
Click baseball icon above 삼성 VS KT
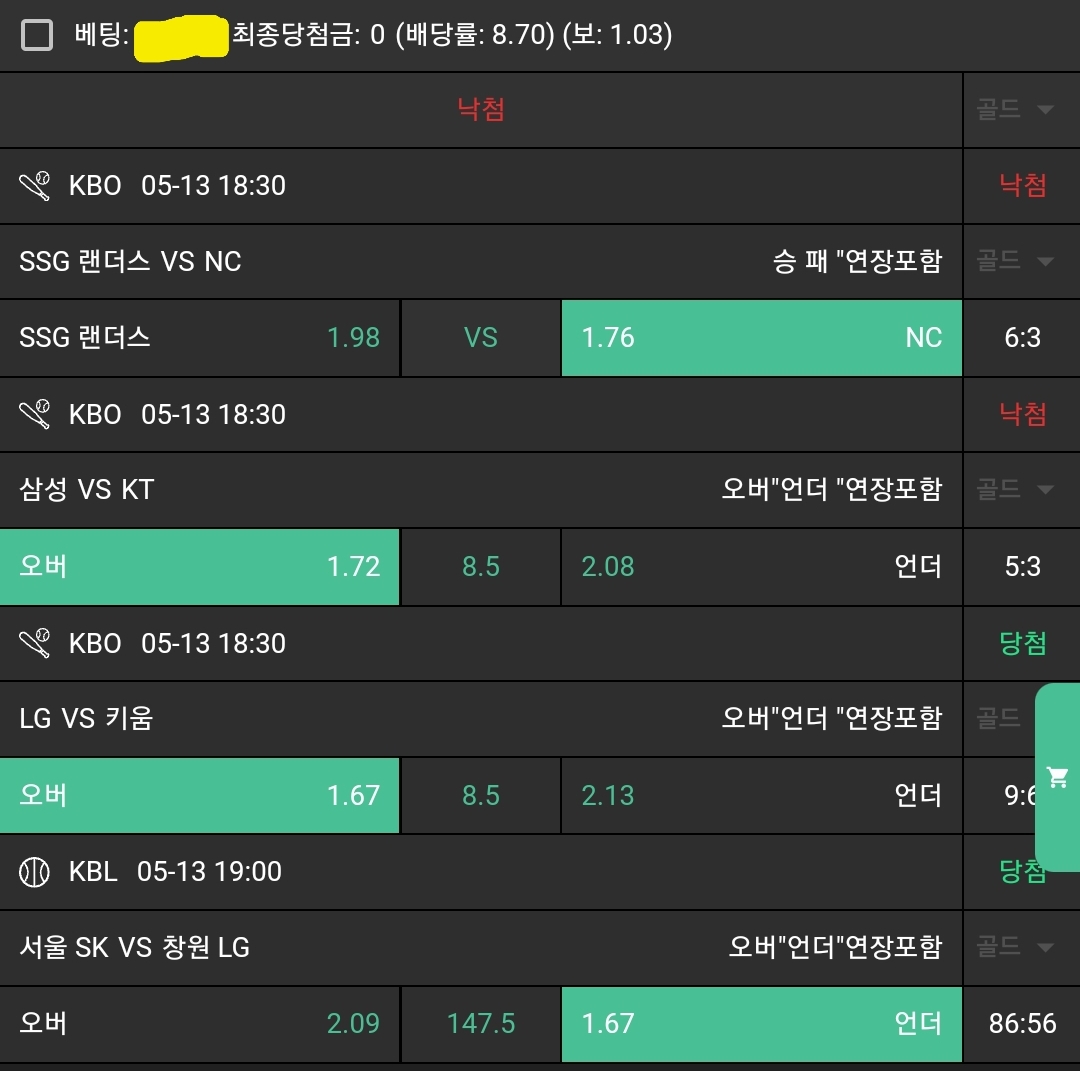point(35,414)
